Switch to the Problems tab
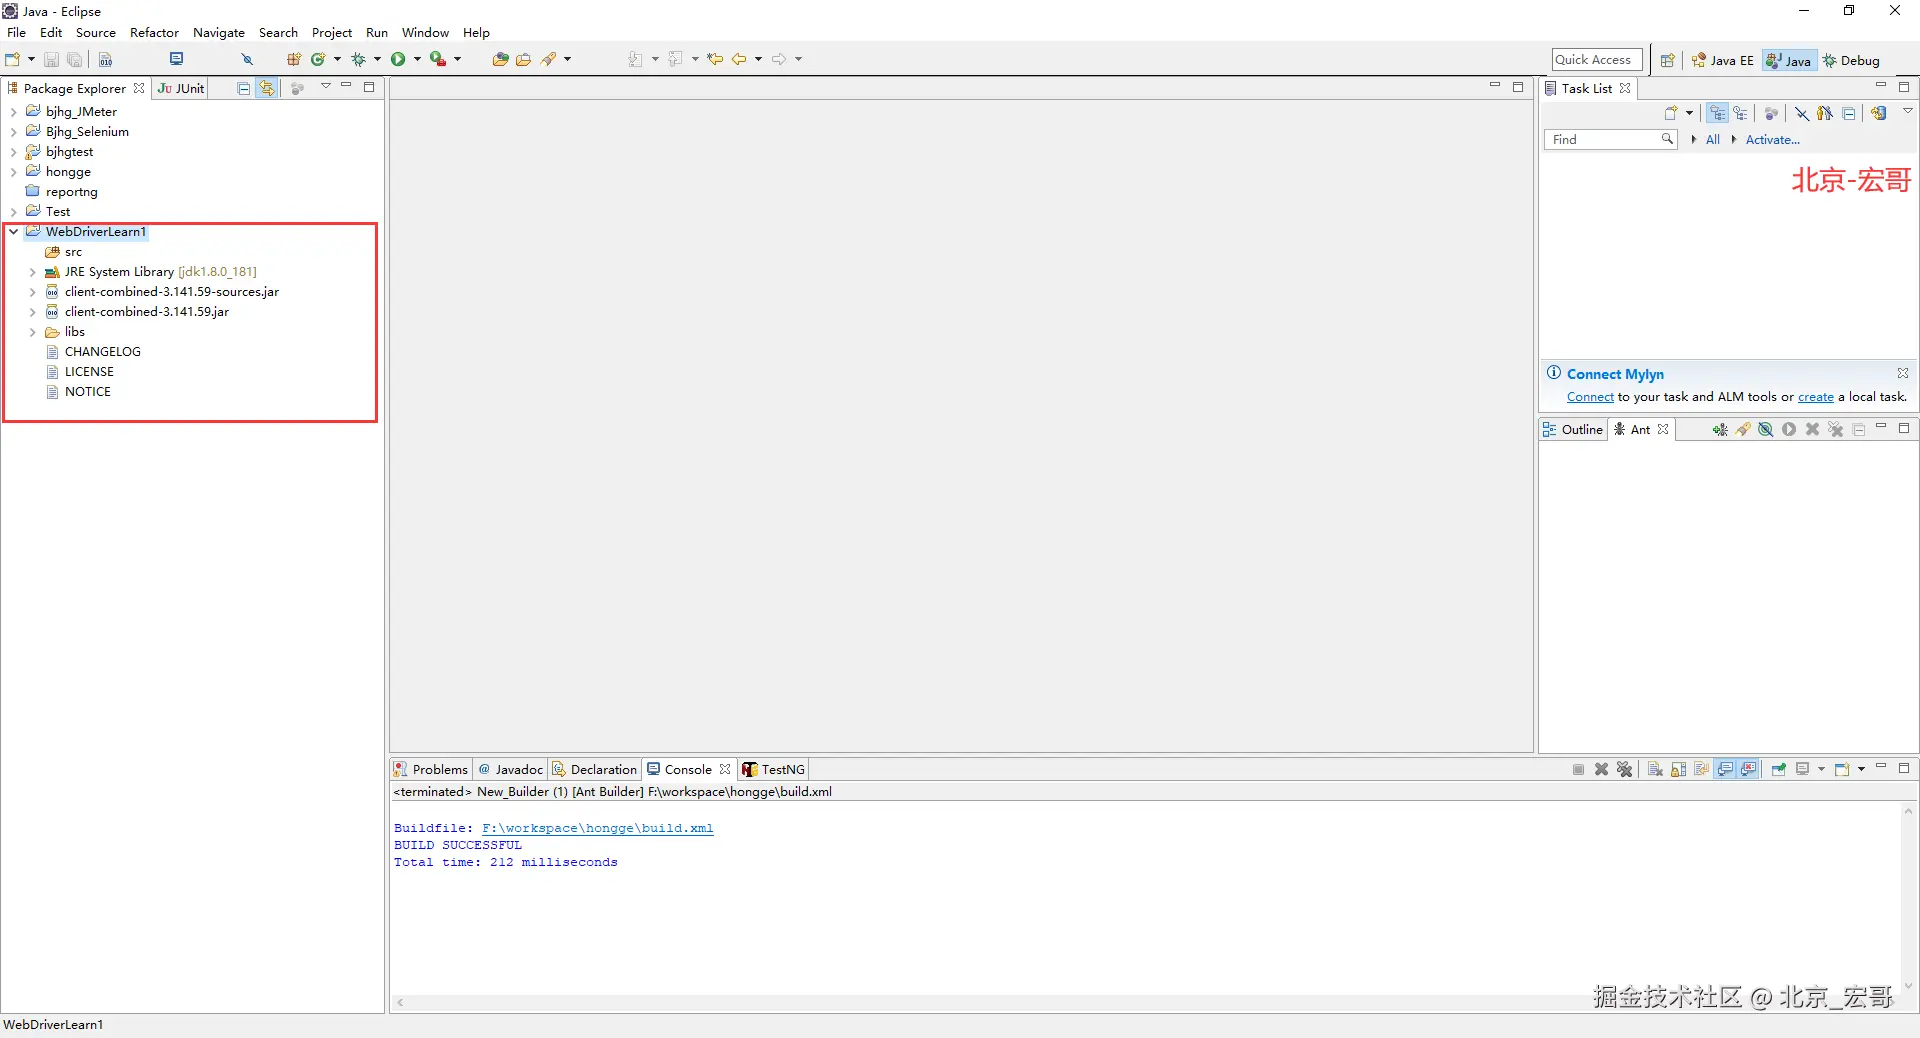This screenshot has width=1920, height=1038. (x=431, y=769)
